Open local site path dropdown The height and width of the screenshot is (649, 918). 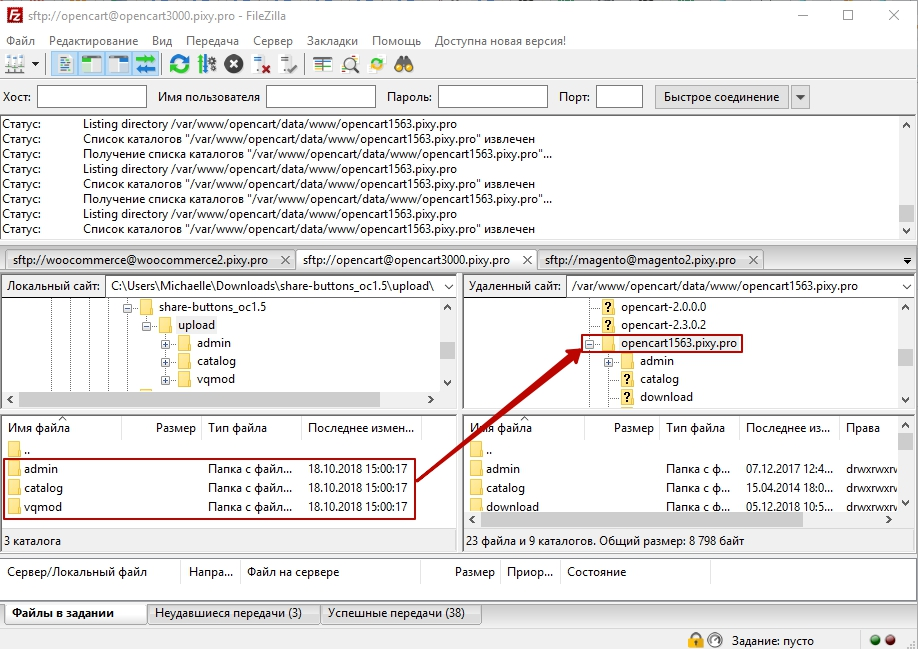click(448, 286)
